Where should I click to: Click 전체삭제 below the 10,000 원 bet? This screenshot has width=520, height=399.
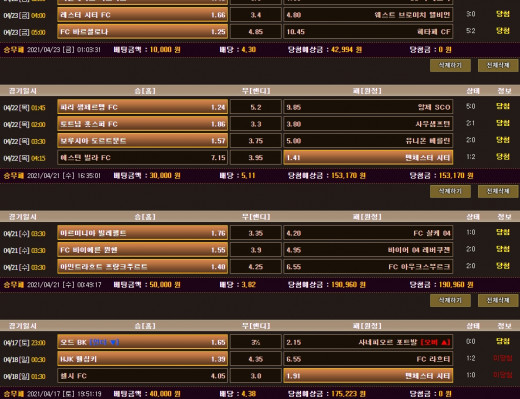click(x=498, y=65)
